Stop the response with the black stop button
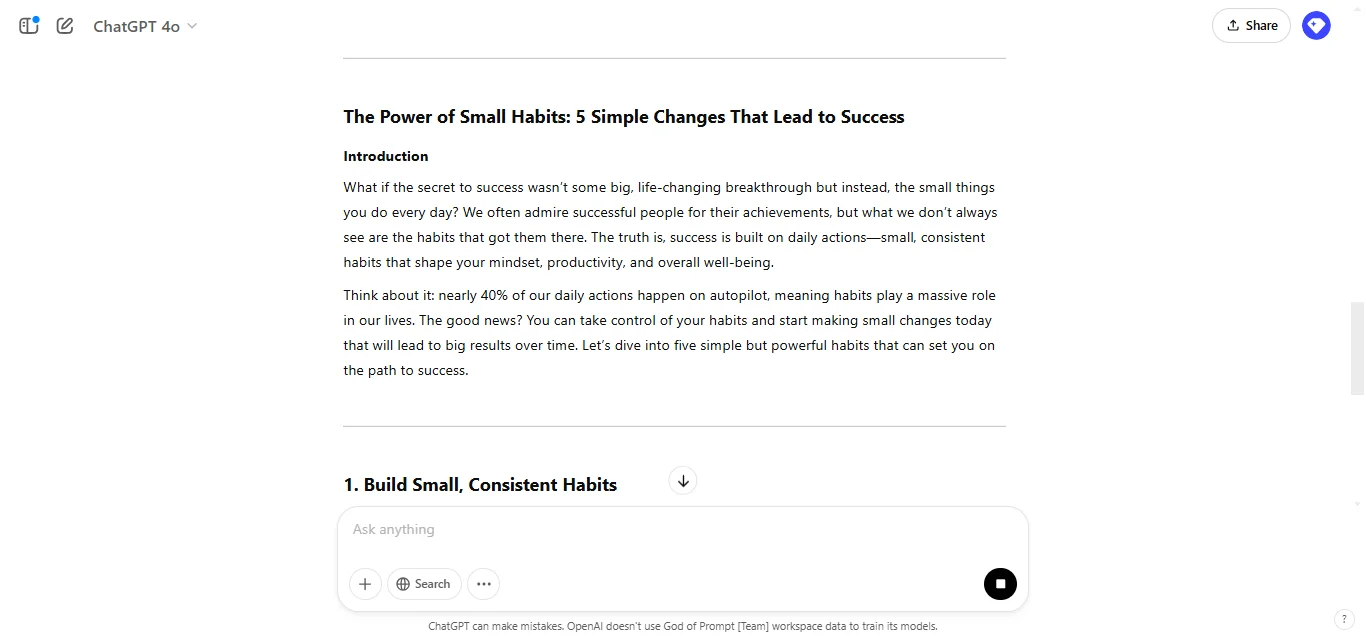1366x641 pixels. [1000, 584]
